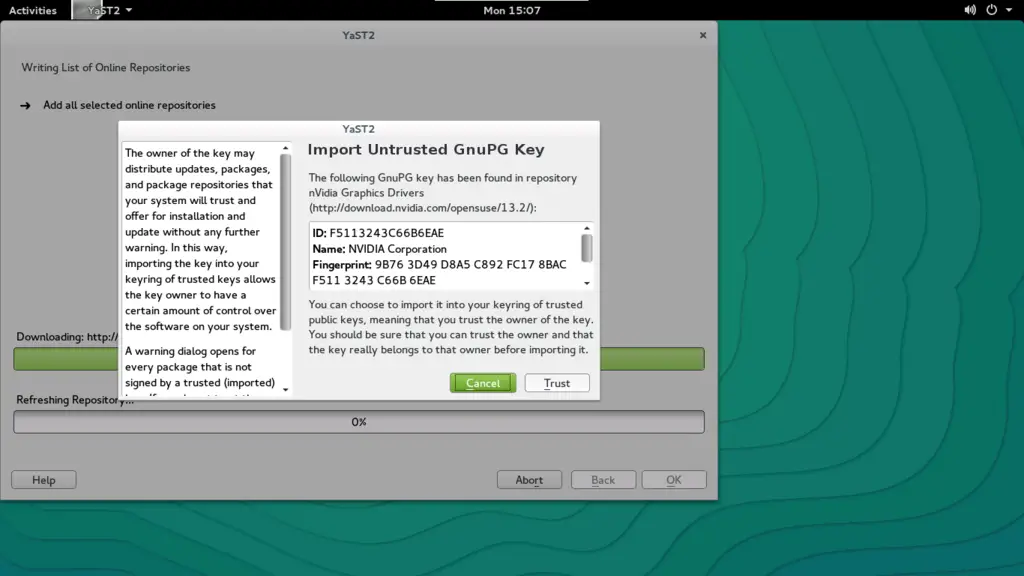The height and width of the screenshot is (576, 1024).
Task: Click scroll up arrow of key details box
Action: 586,228
